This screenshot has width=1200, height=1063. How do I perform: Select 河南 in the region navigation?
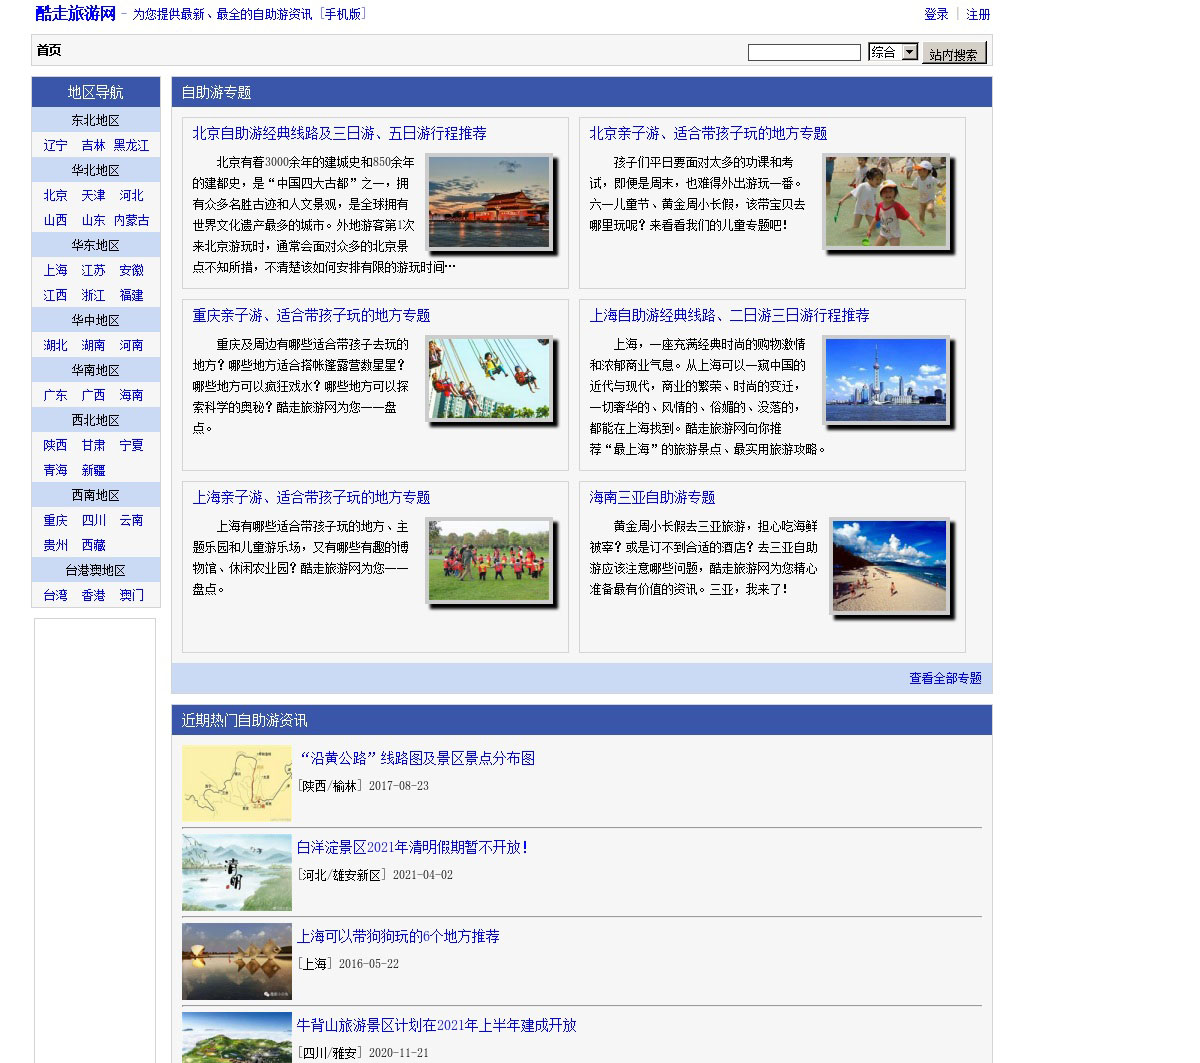[x=131, y=345]
